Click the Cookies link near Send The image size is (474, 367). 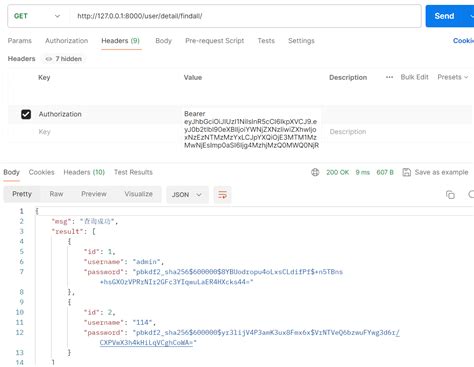463,41
